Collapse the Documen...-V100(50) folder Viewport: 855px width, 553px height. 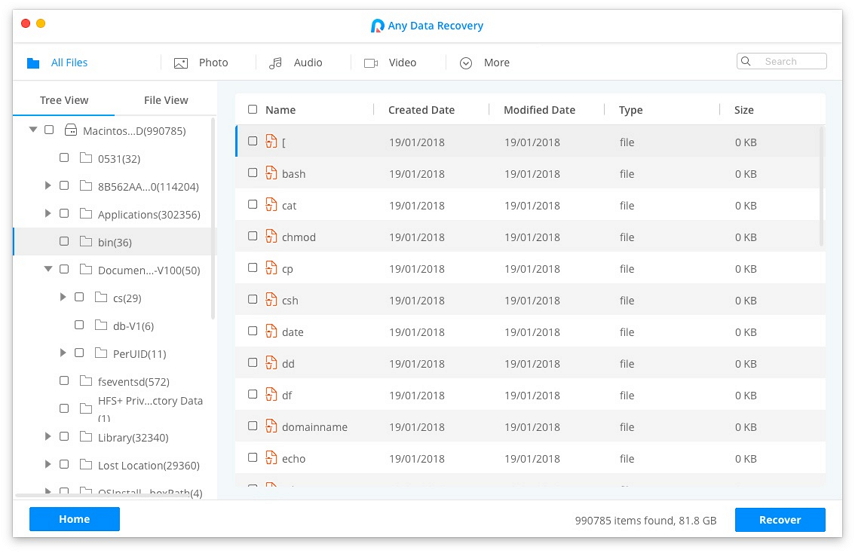tap(49, 269)
